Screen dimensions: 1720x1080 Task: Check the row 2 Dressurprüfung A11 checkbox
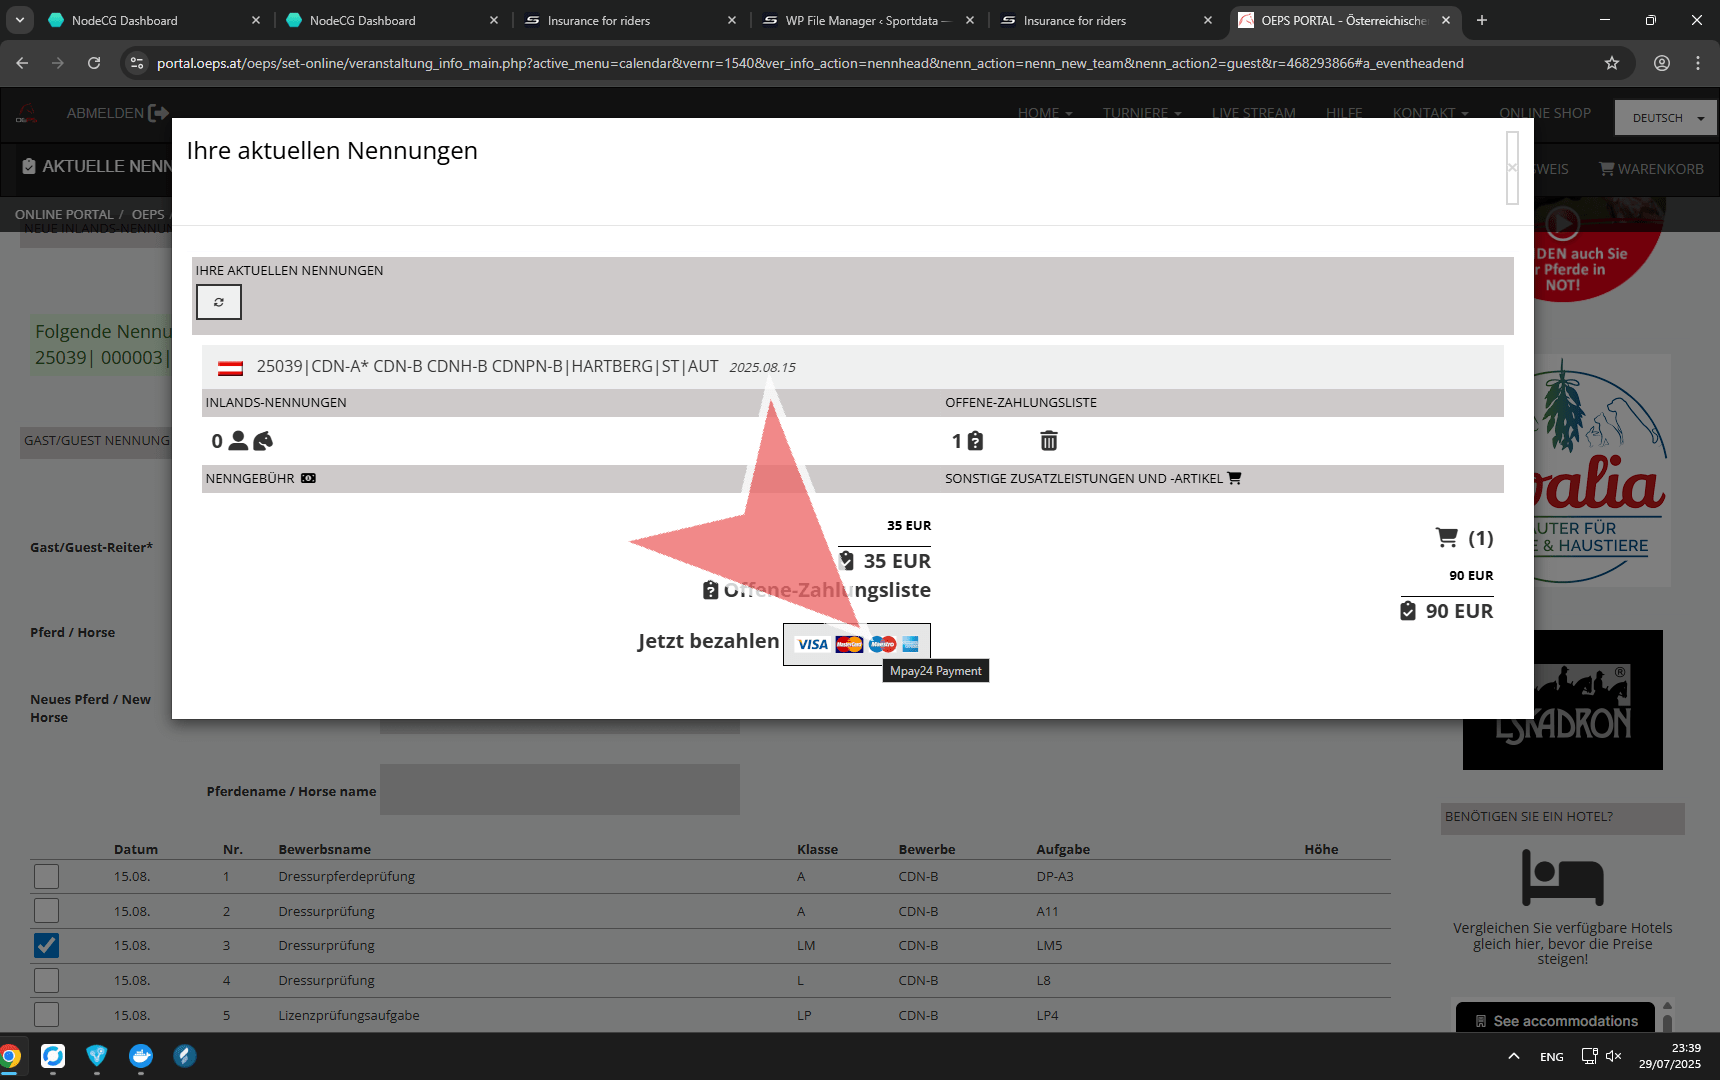click(47, 911)
